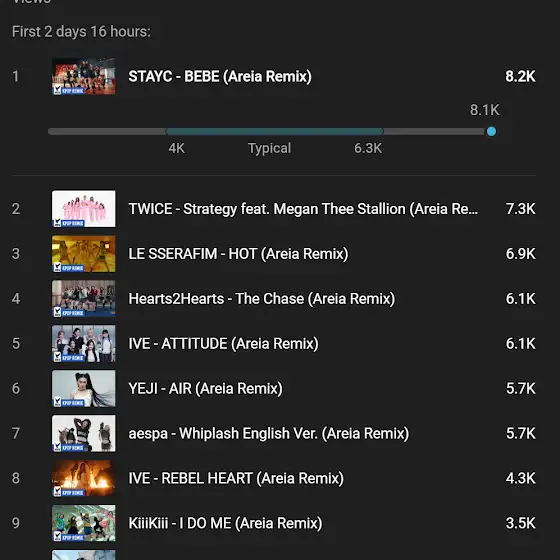The height and width of the screenshot is (560, 560).
Task: Click IVE - REBEL HEART title
Action: [236, 479]
